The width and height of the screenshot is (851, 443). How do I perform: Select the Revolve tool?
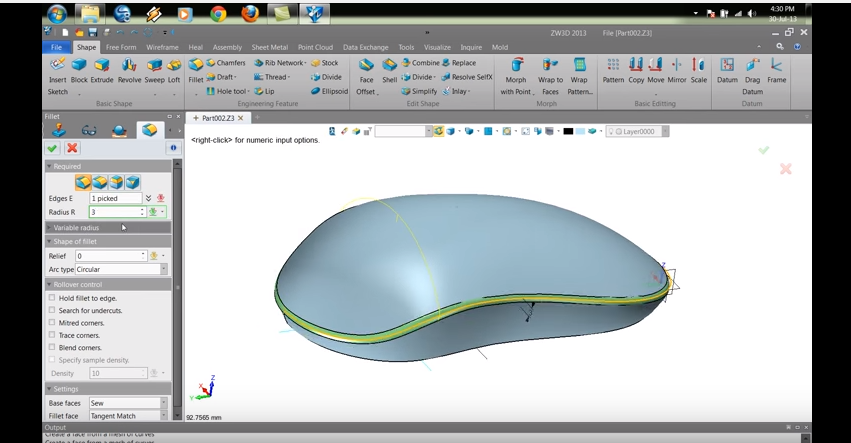[129, 71]
